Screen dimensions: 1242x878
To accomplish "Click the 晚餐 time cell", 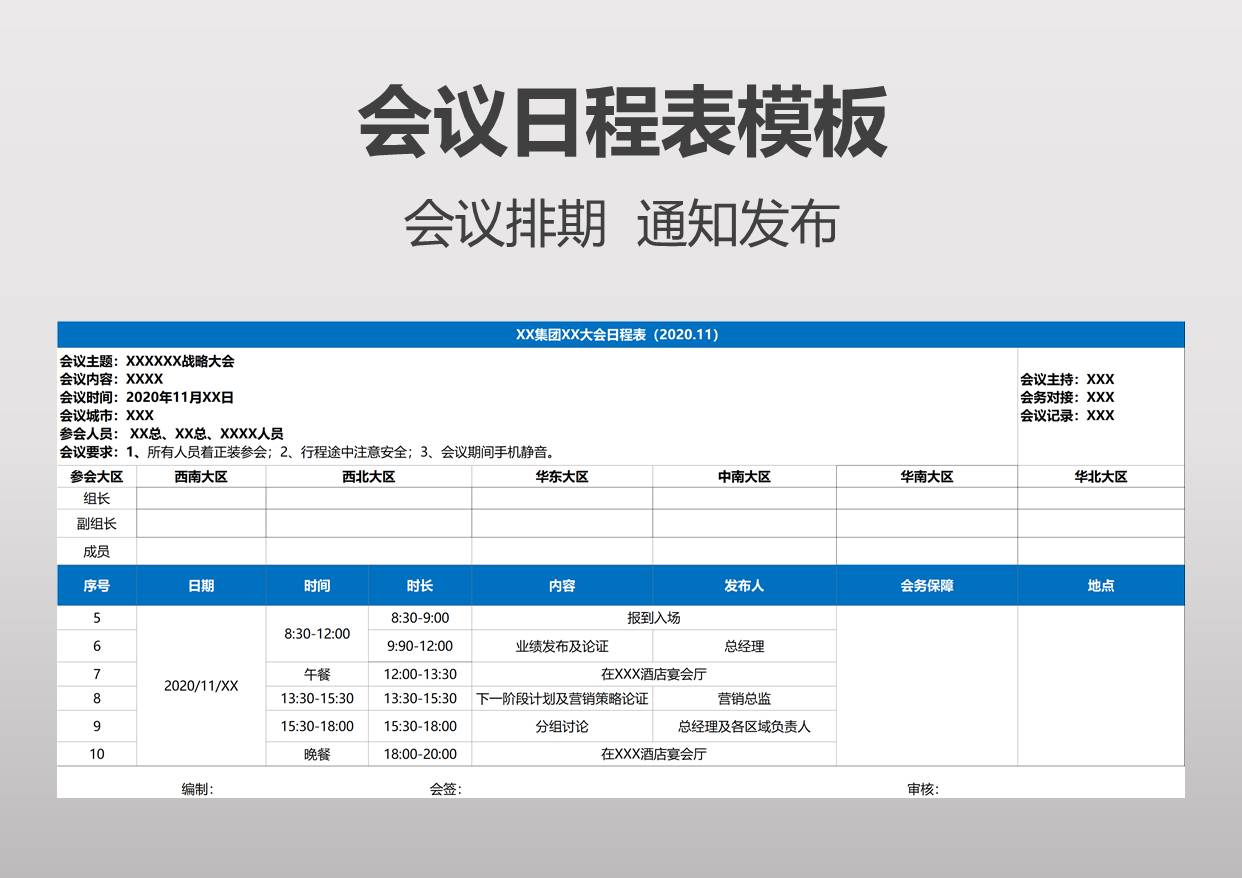I will tap(317, 754).
